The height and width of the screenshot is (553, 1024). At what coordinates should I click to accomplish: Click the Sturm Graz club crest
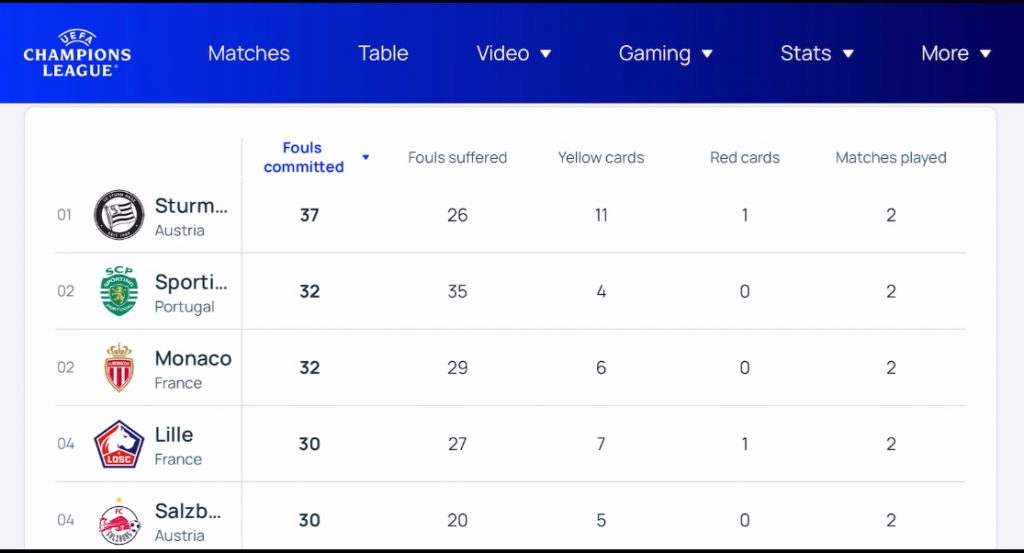click(119, 215)
